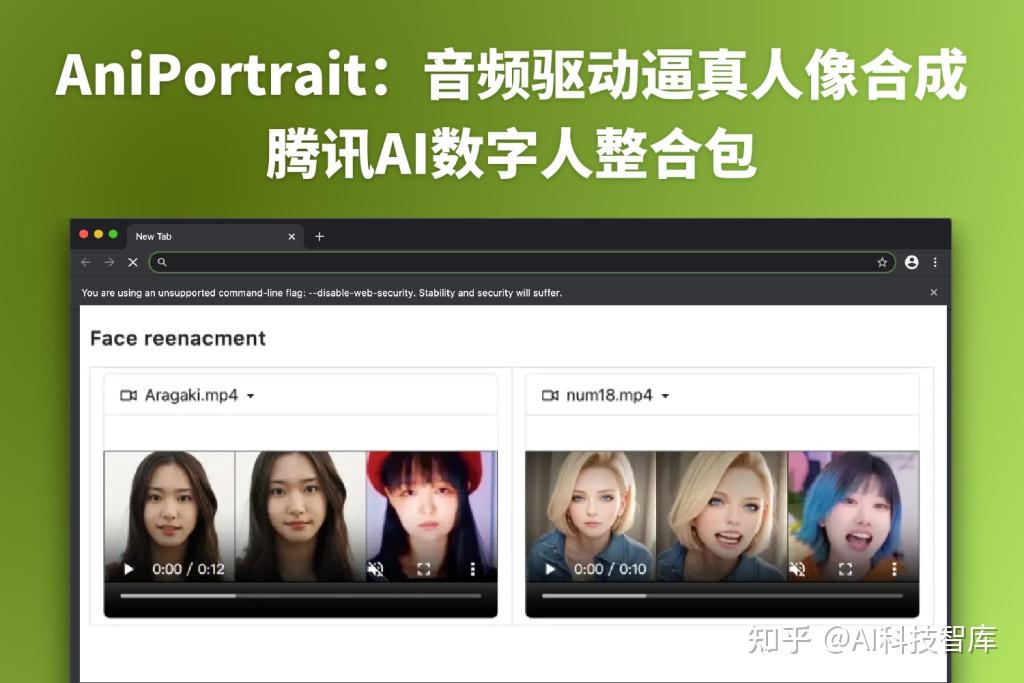The height and width of the screenshot is (683, 1024).
Task: Bookmark this page with the star icon
Action: (x=883, y=261)
